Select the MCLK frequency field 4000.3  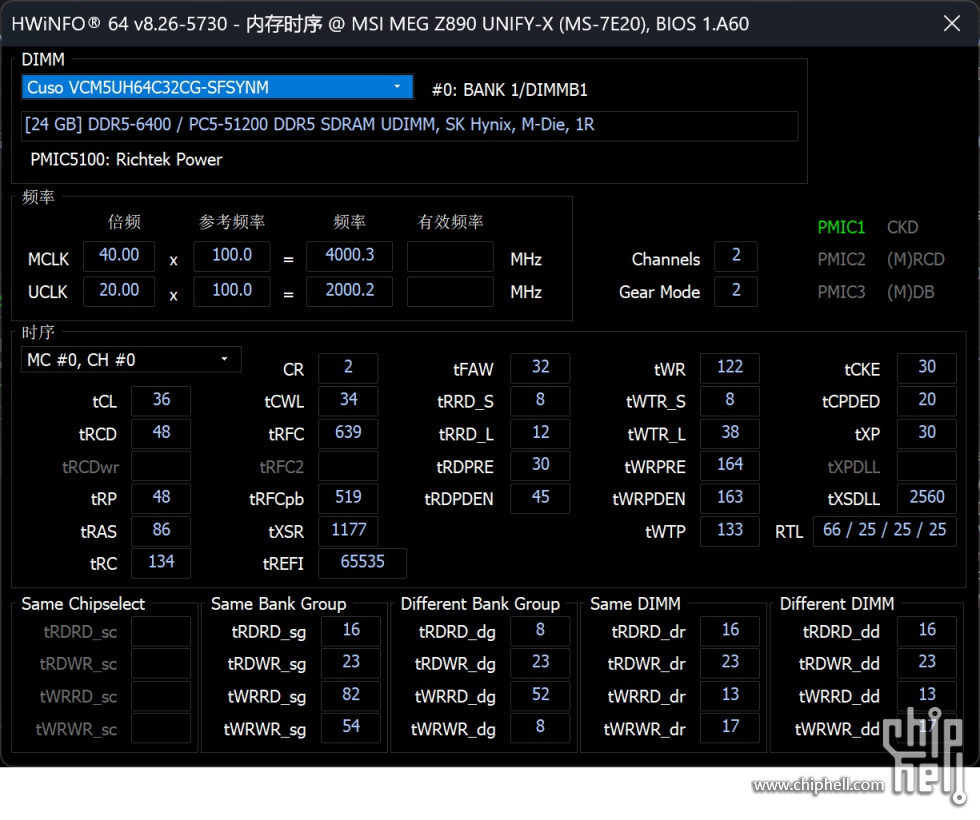(349, 256)
